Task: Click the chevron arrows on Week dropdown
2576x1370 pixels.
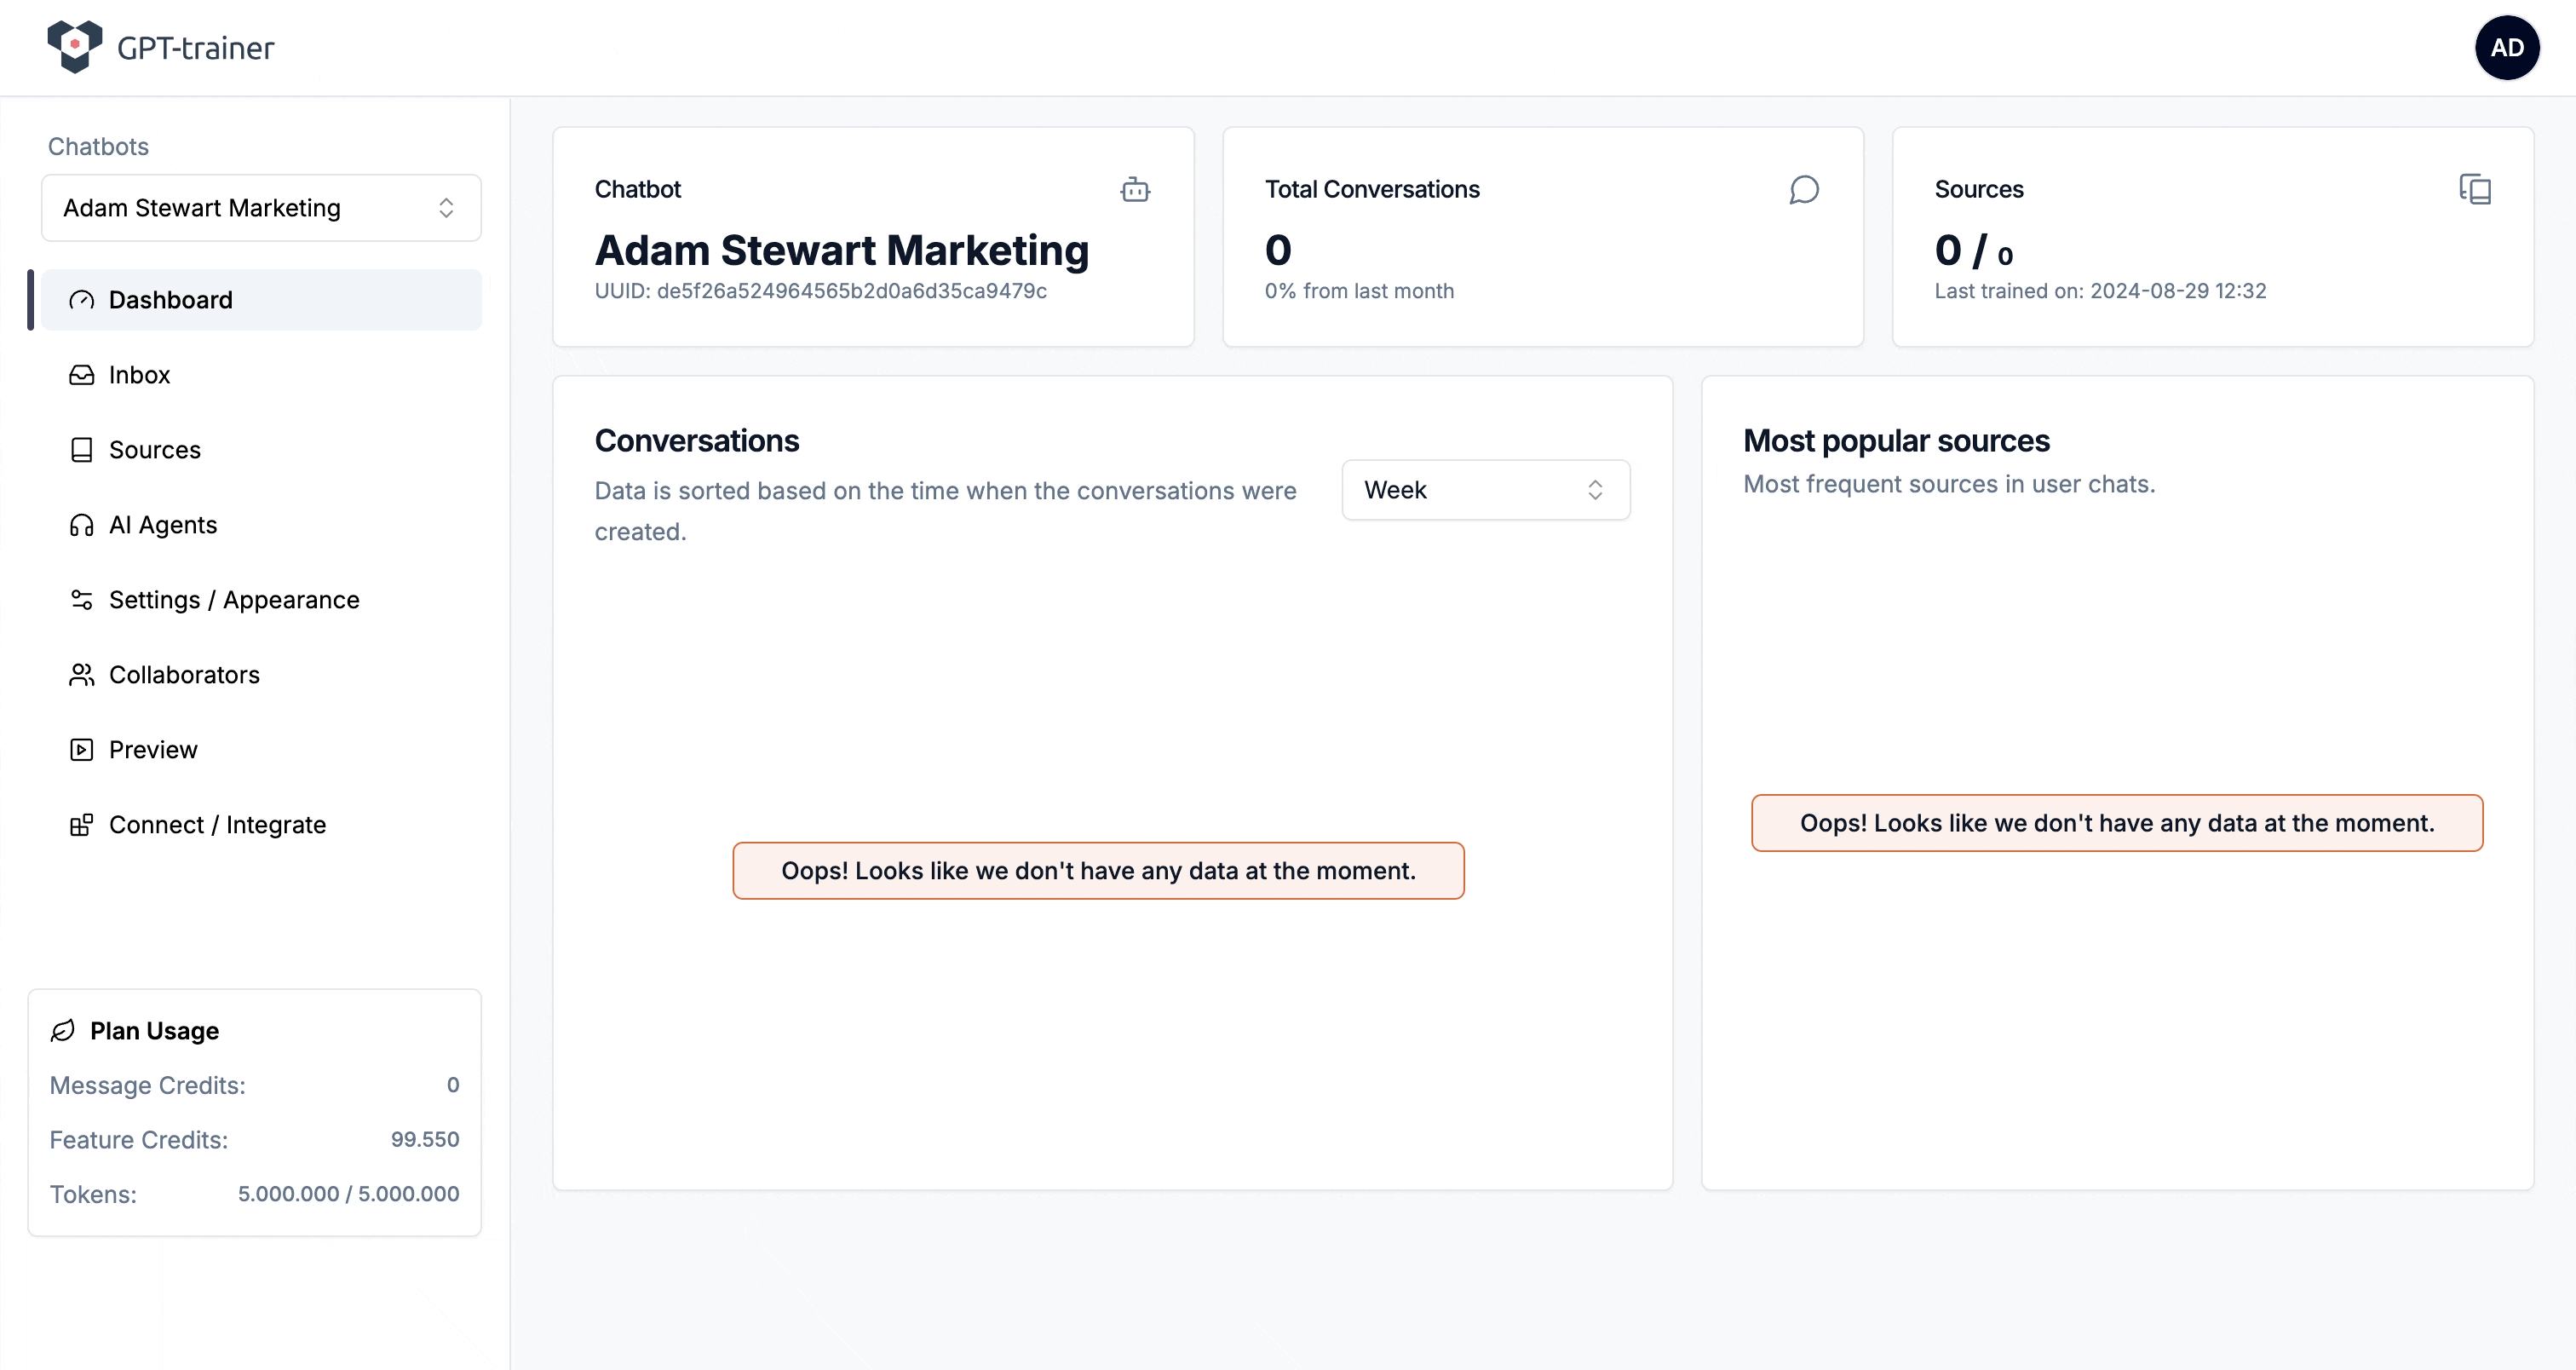Action: pos(1595,490)
